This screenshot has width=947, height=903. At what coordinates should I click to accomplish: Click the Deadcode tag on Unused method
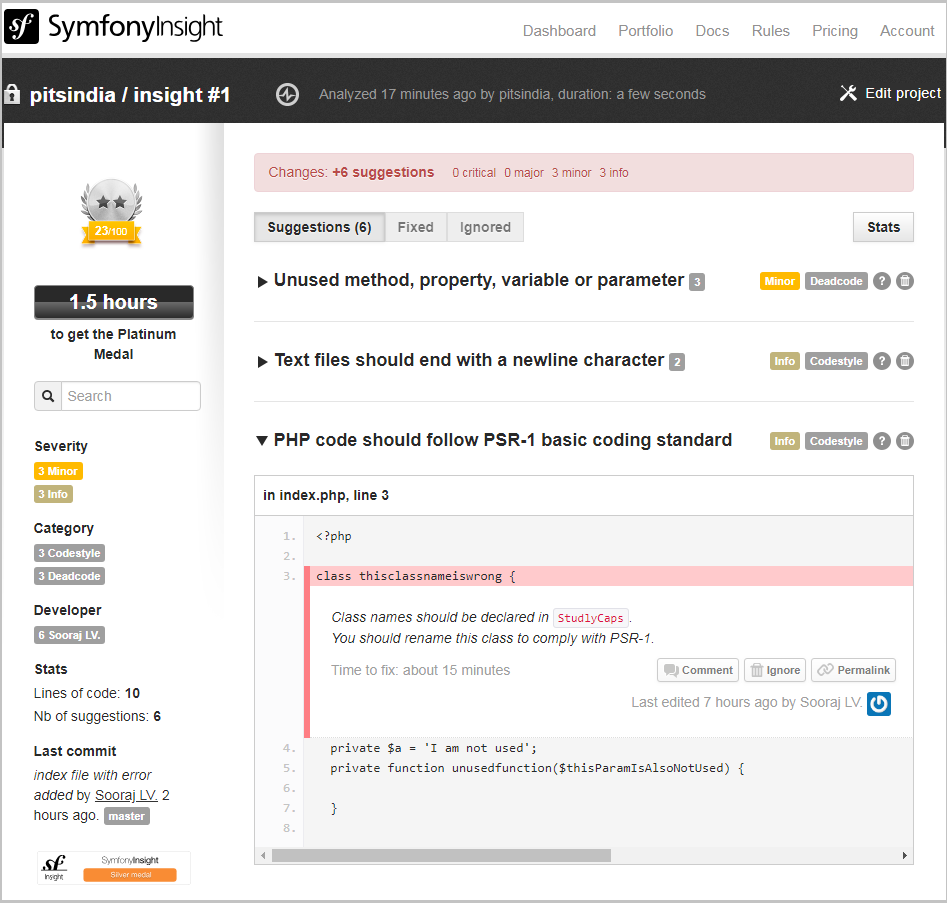click(836, 281)
